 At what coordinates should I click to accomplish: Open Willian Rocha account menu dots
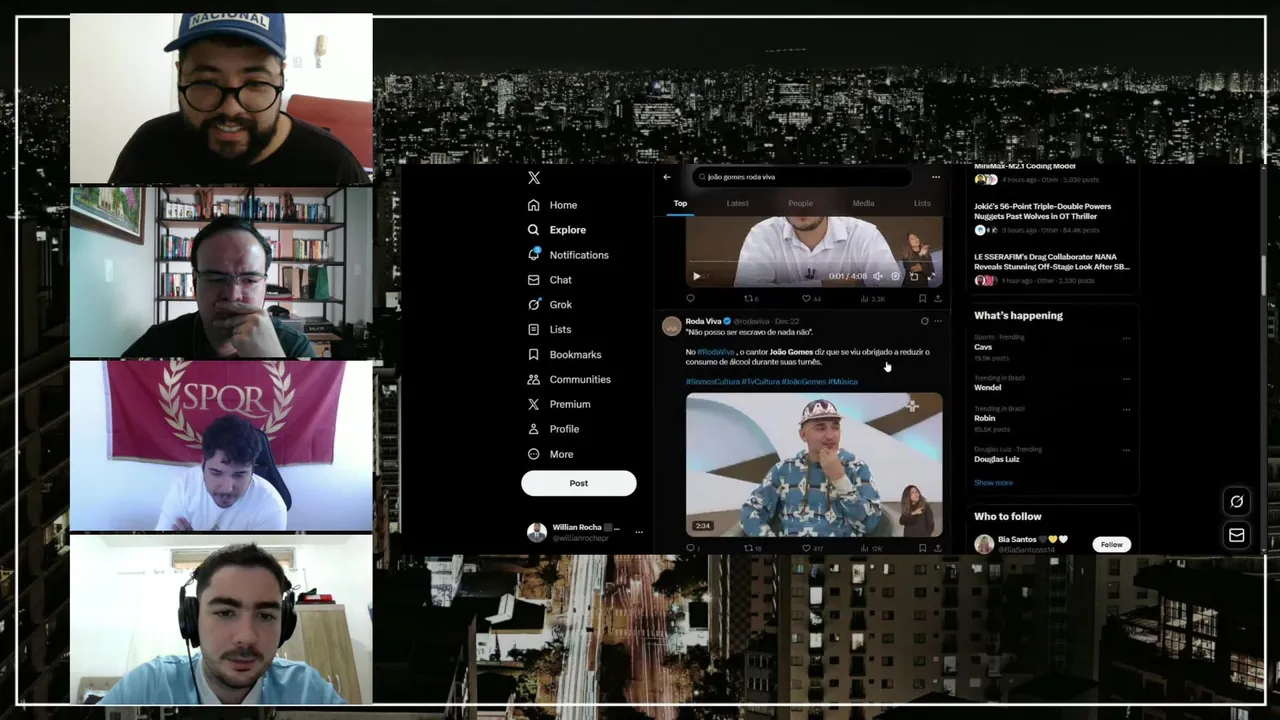click(639, 532)
